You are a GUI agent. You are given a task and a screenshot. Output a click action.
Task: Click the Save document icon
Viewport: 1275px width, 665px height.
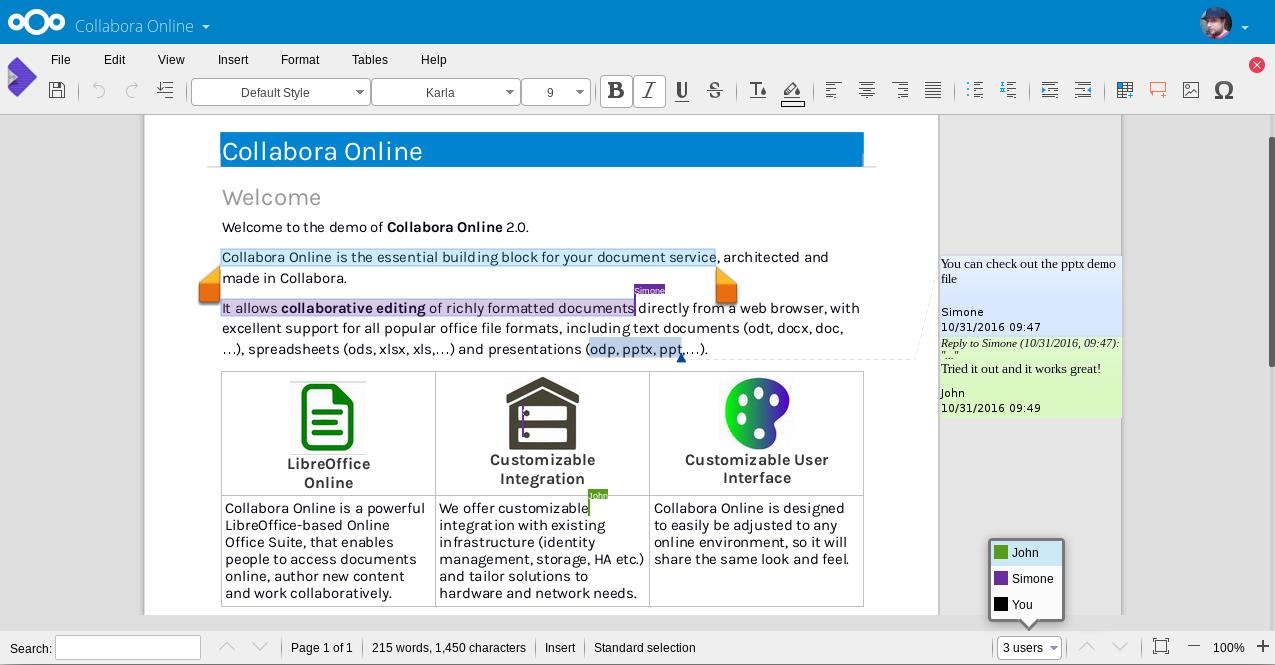point(57,91)
